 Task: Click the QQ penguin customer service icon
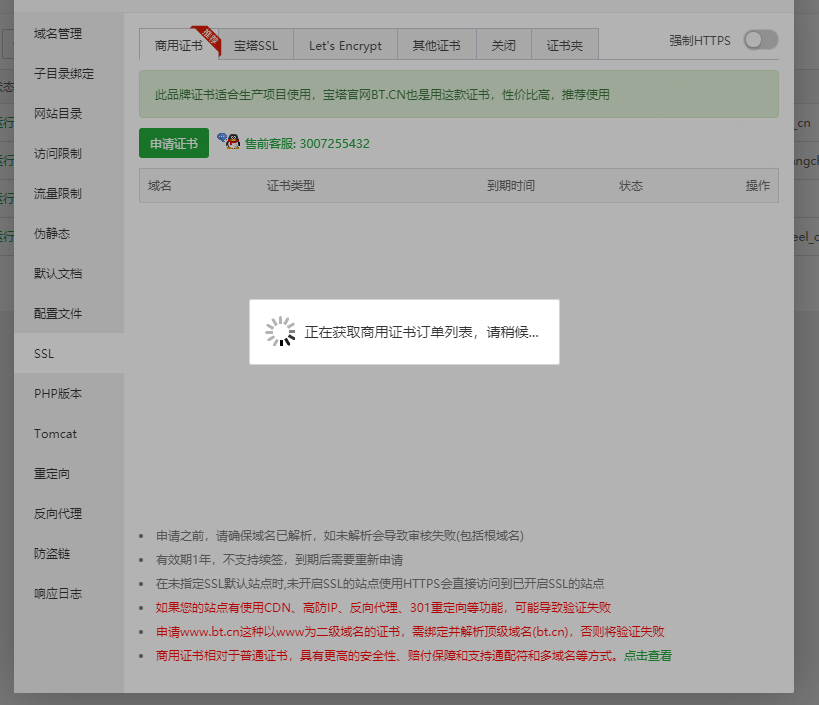(x=229, y=141)
